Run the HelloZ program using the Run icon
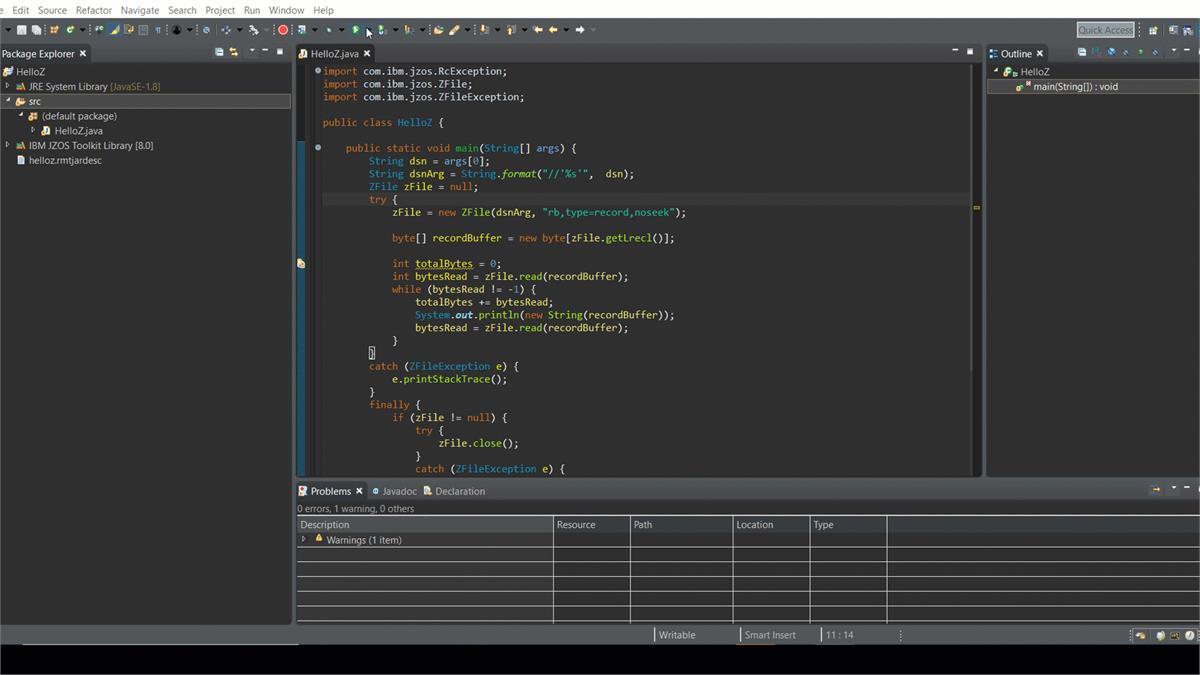1200x675 pixels. (355, 30)
